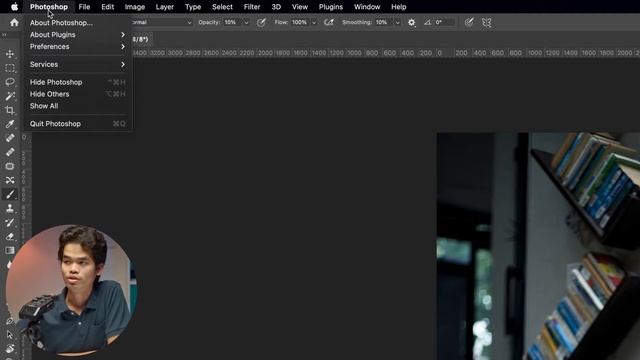Expand the collapsed tools panel arrows
Image resolution: width=640 pixels, height=360 pixels.
coord(4,35)
